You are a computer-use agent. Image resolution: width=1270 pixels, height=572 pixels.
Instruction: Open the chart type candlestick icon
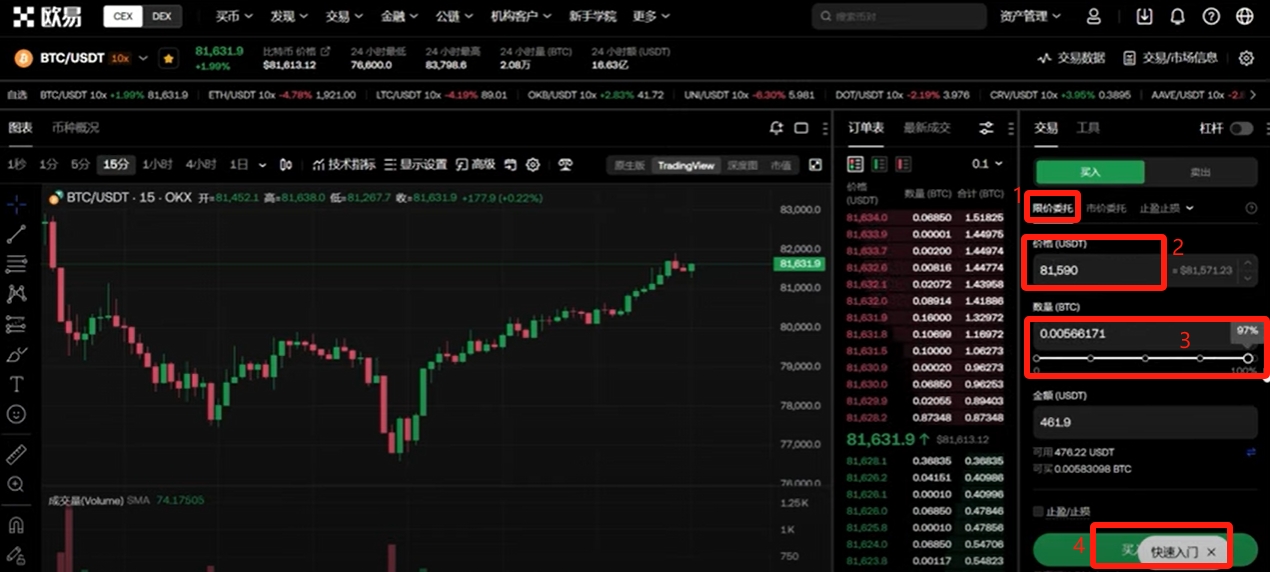click(287, 165)
